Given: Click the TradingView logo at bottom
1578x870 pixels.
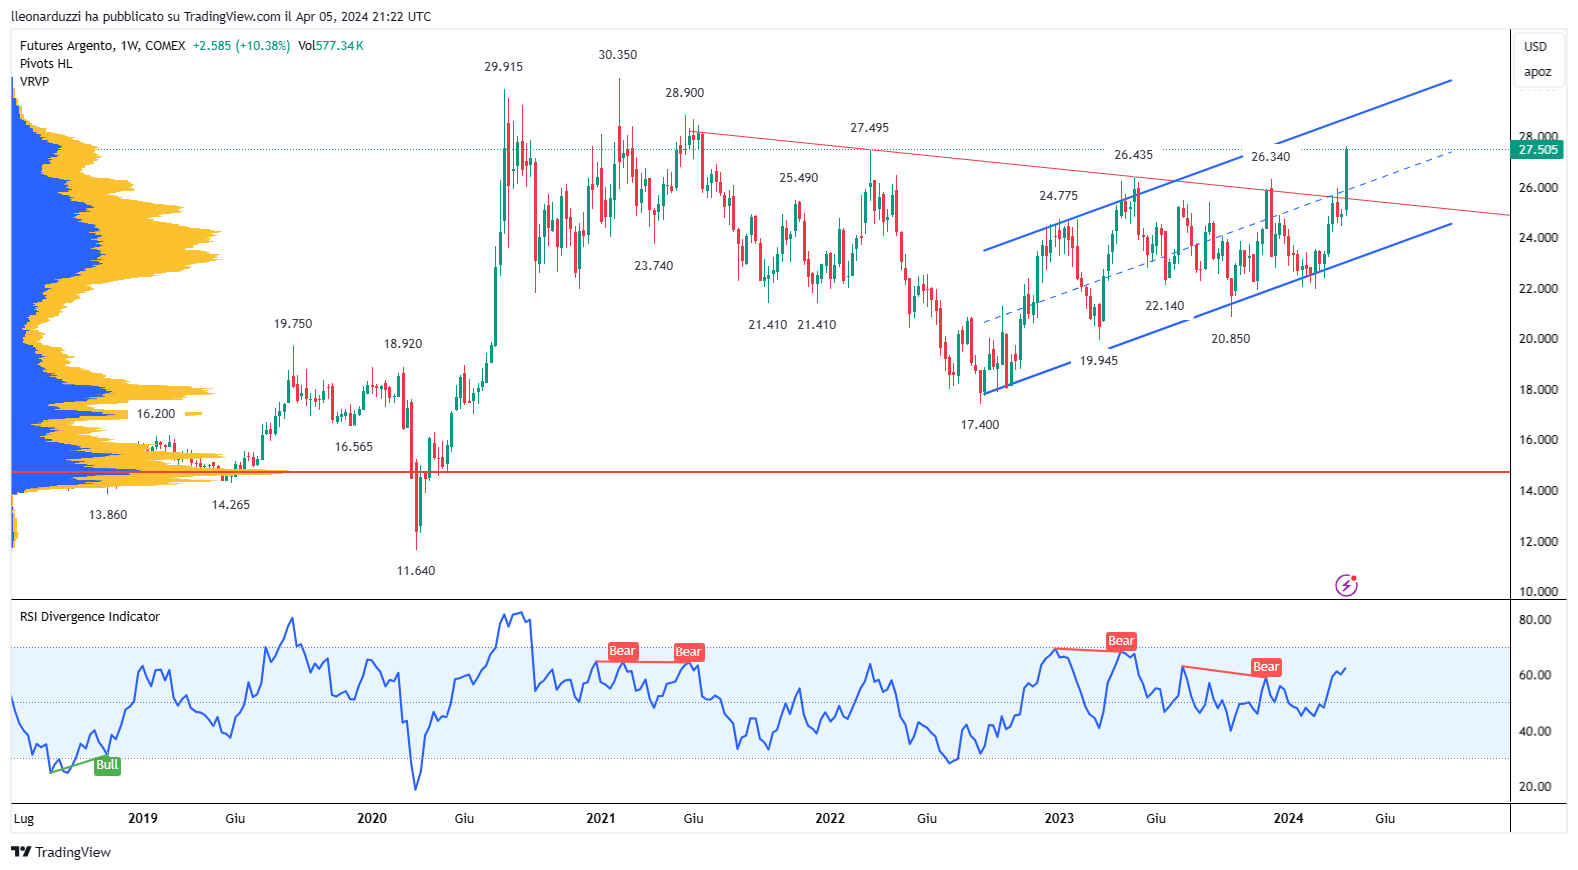Looking at the screenshot, I should click(61, 852).
